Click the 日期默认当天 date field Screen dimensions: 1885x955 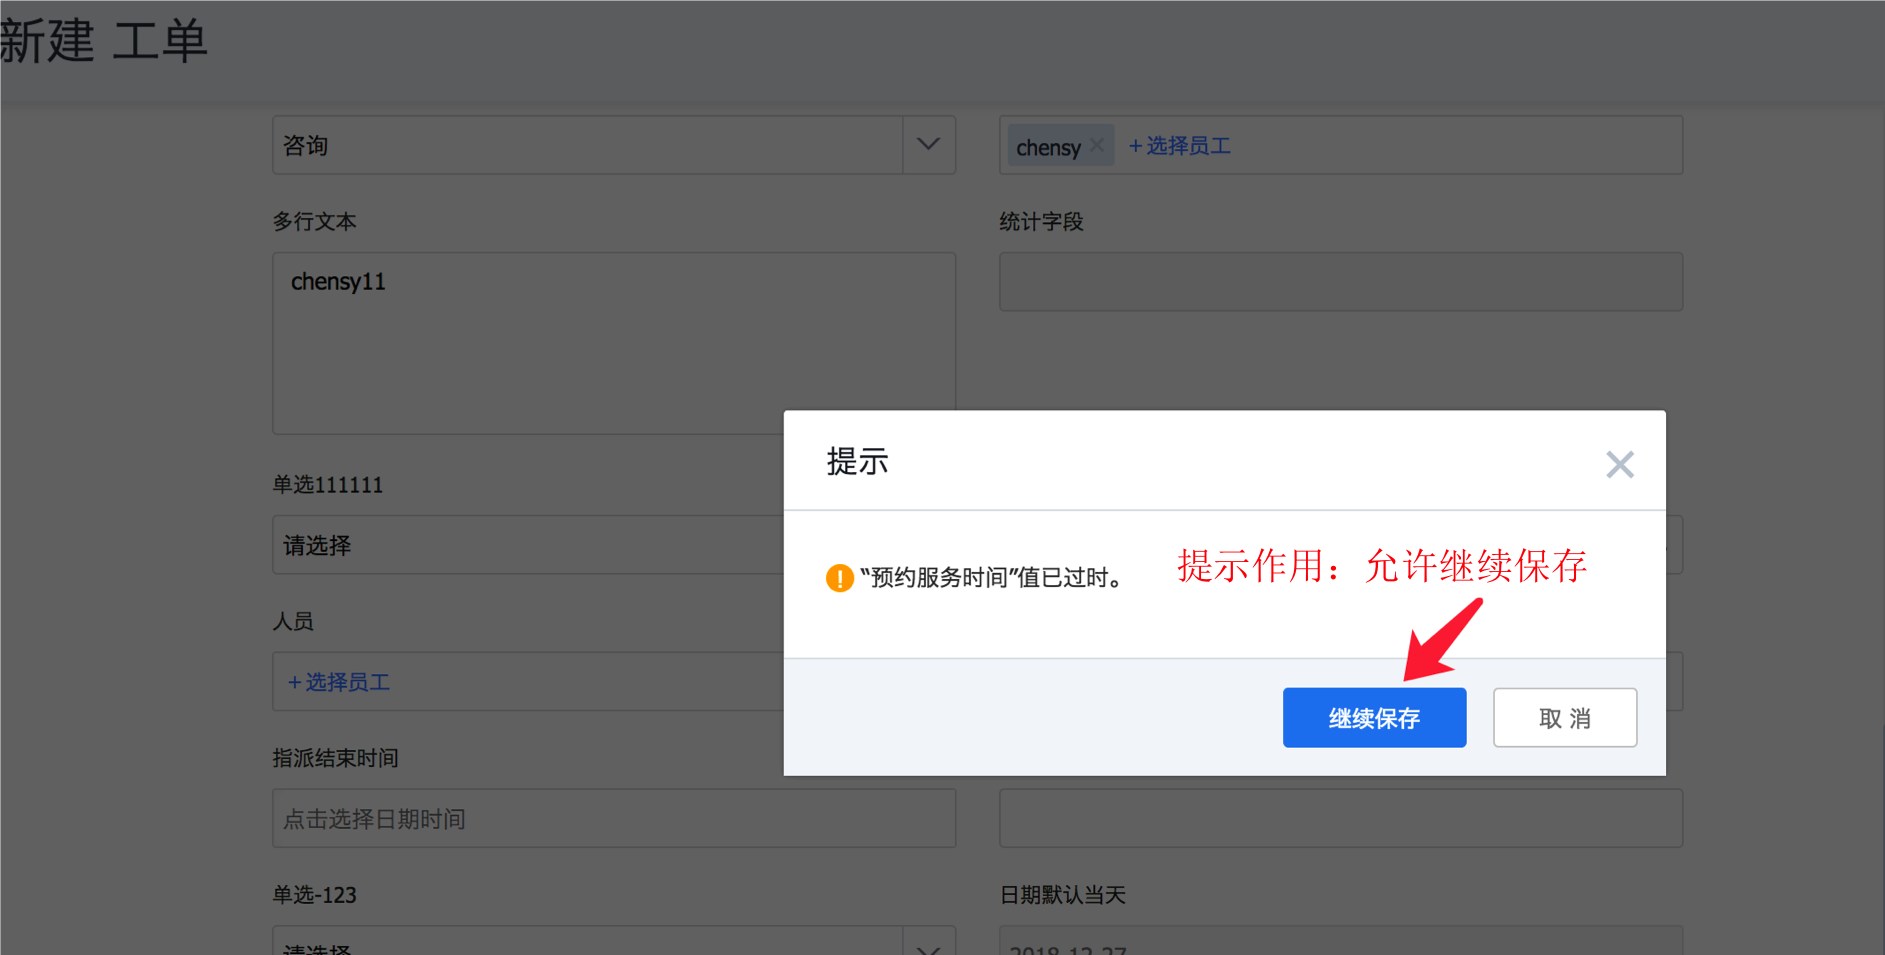pos(1341,942)
